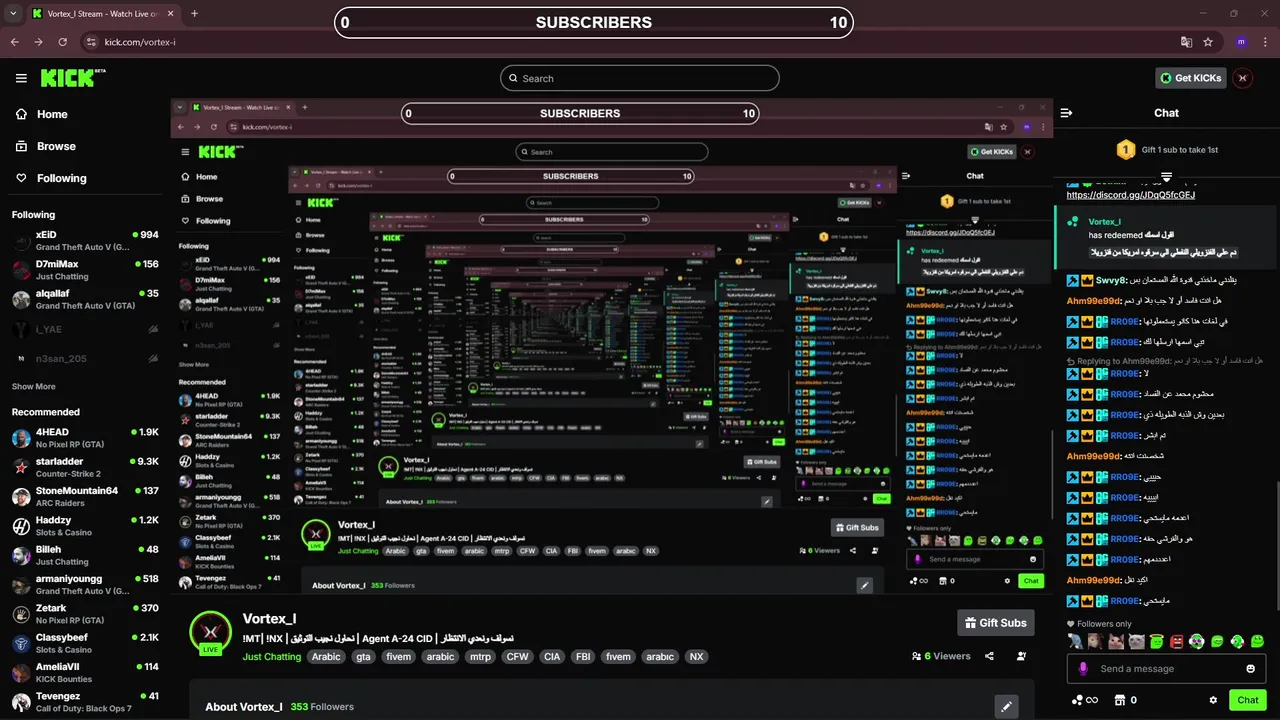Open alqallaf's channel in Following
The height and width of the screenshot is (720, 1280).
point(85,299)
